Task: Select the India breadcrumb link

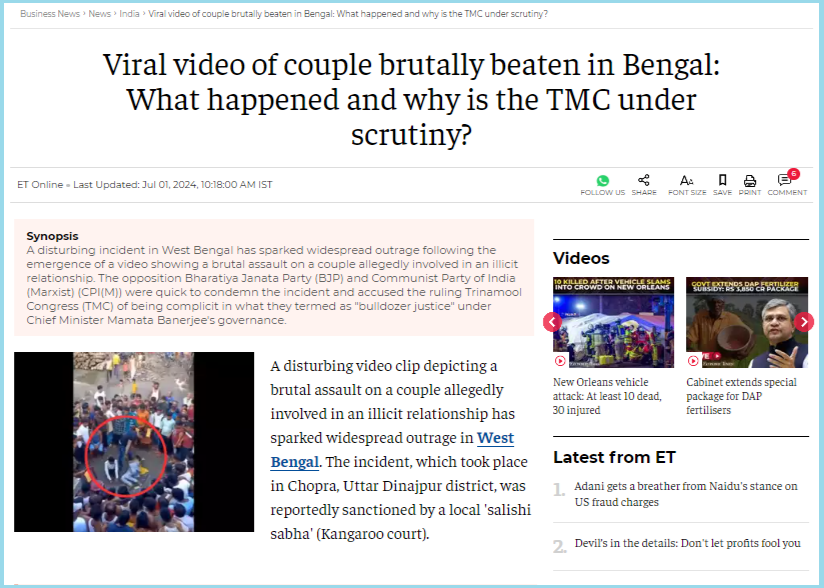Action: click(129, 14)
